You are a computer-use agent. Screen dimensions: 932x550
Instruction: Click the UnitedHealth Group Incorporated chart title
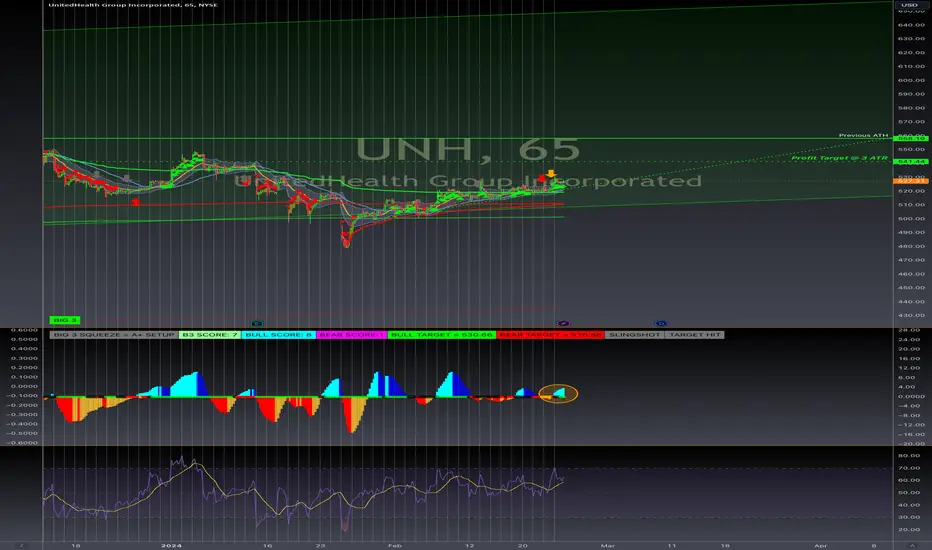133,5
